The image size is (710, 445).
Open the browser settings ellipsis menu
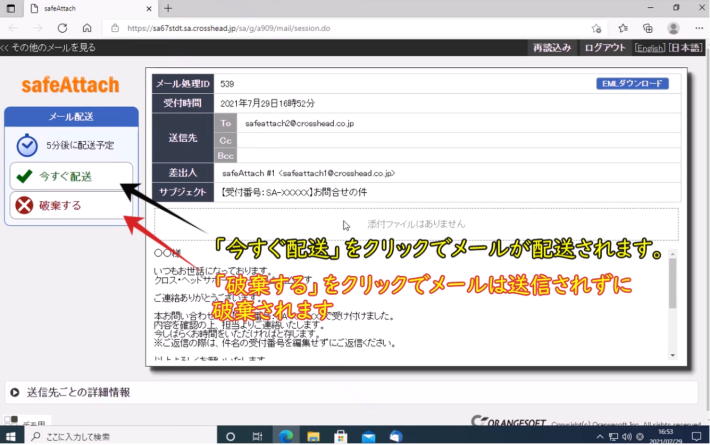tap(699, 28)
